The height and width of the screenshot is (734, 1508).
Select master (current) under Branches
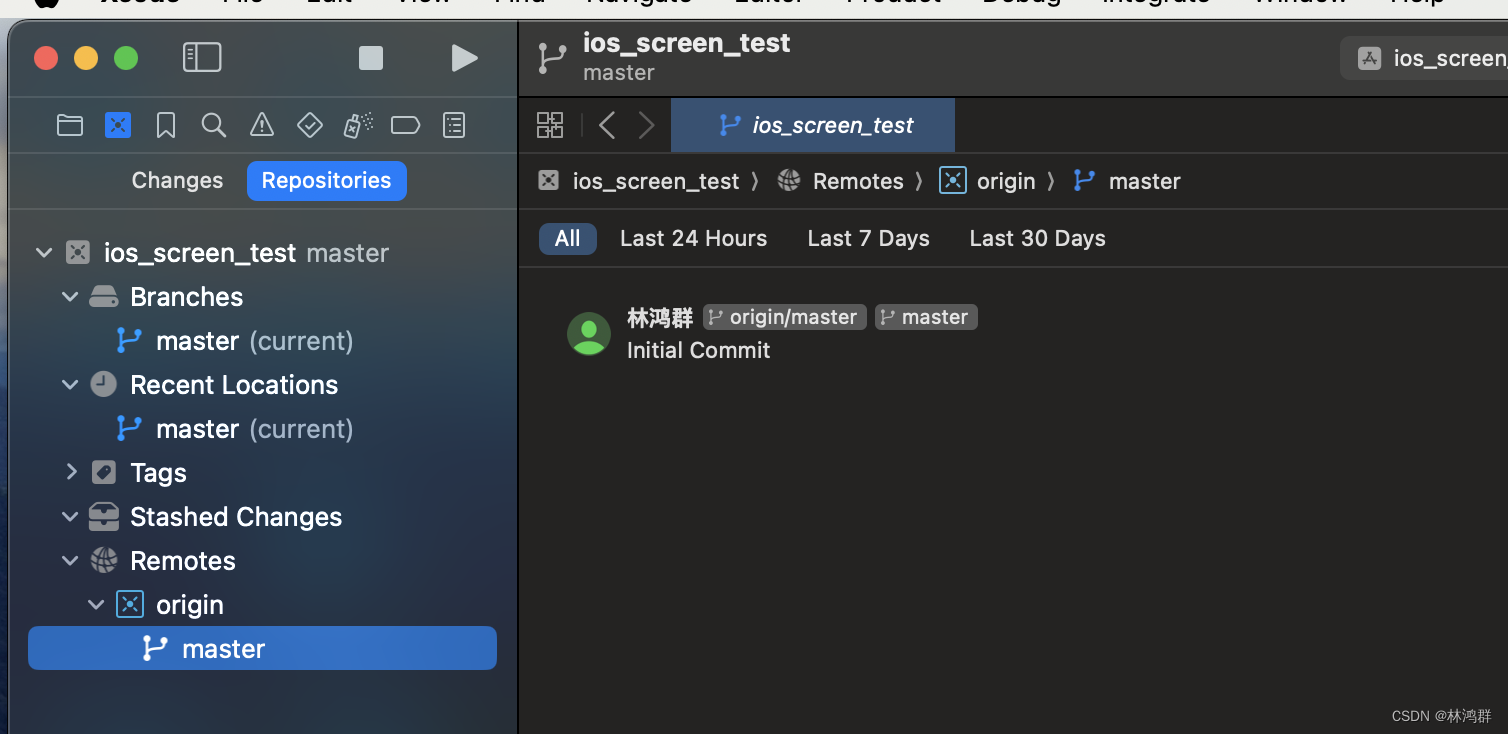[x=254, y=341]
